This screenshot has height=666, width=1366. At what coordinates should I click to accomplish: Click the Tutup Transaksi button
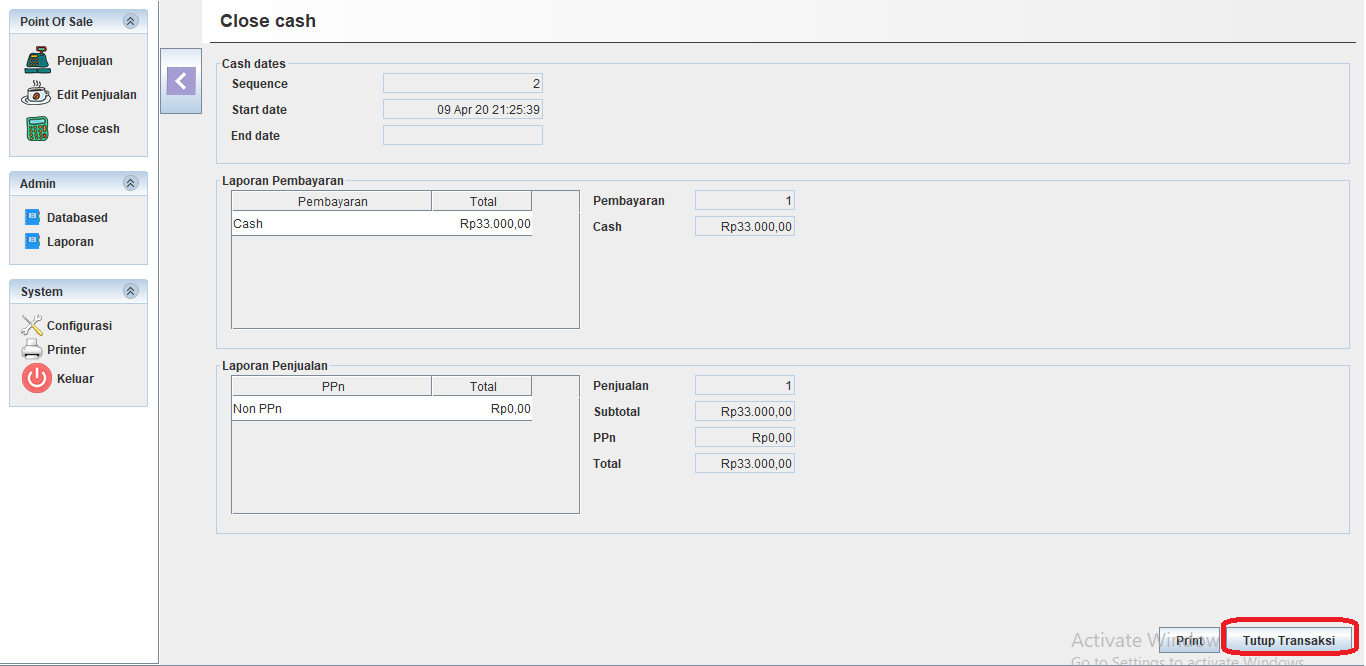tap(1288, 641)
